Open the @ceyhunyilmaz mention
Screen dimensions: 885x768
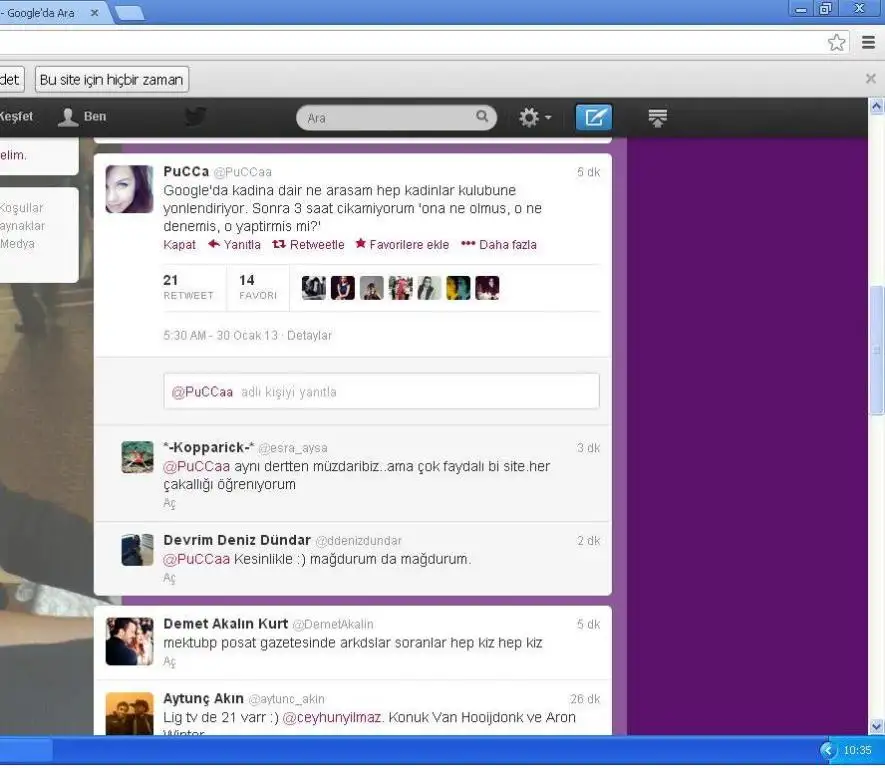click(332, 717)
